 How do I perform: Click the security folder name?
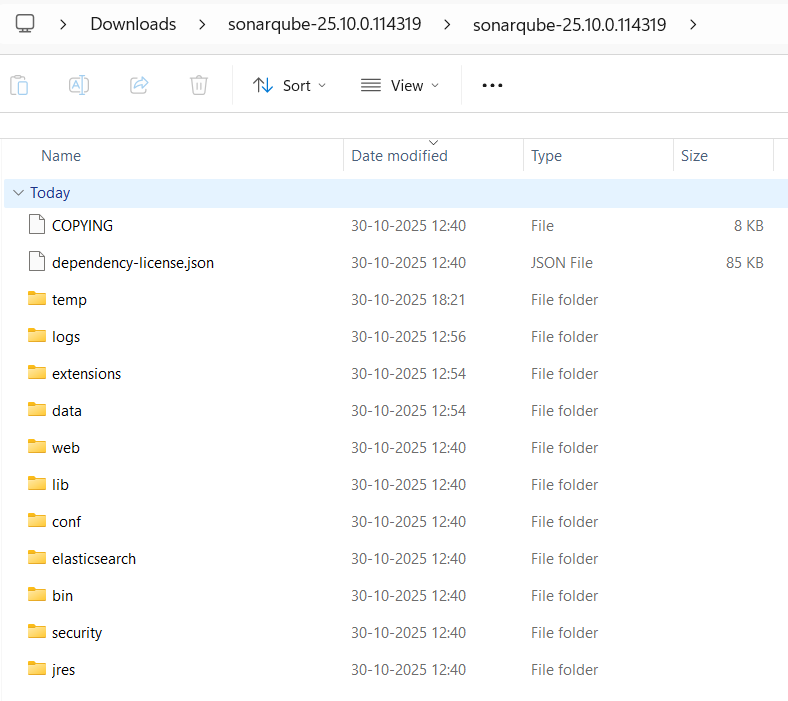pos(77,633)
